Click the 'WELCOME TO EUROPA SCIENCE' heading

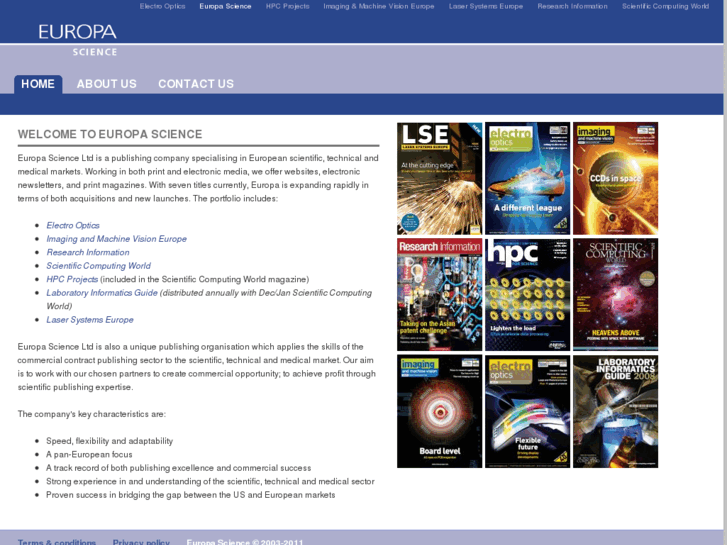(110, 135)
